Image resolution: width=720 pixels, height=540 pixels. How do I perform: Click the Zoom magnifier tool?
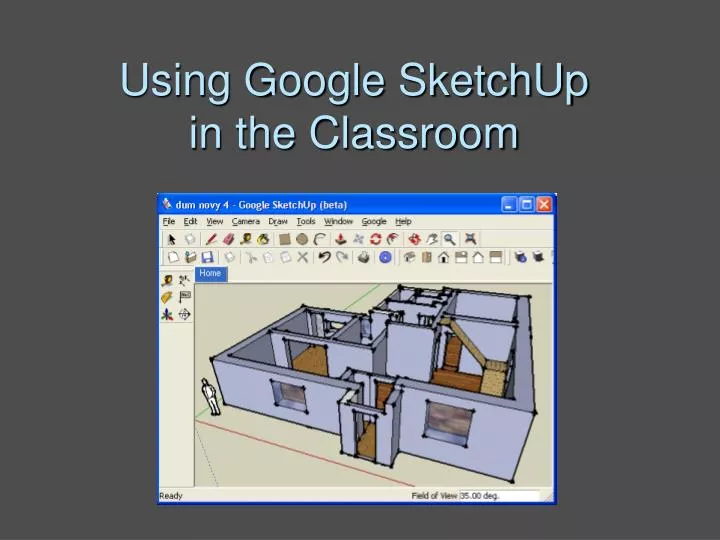pos(450,239)
